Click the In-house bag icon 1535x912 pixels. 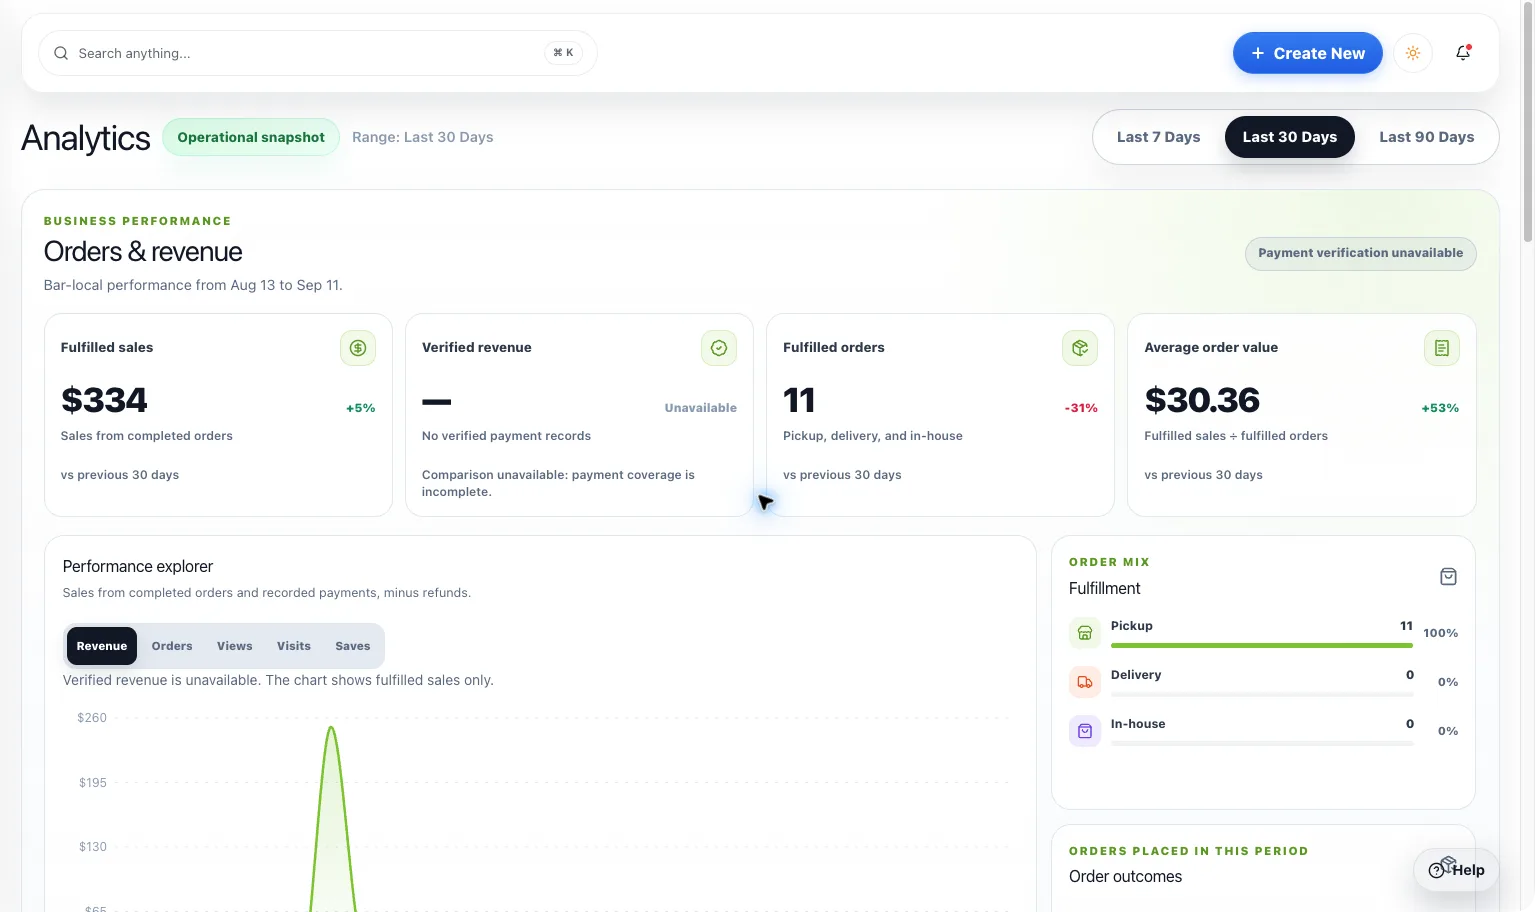click(1085, 731)
